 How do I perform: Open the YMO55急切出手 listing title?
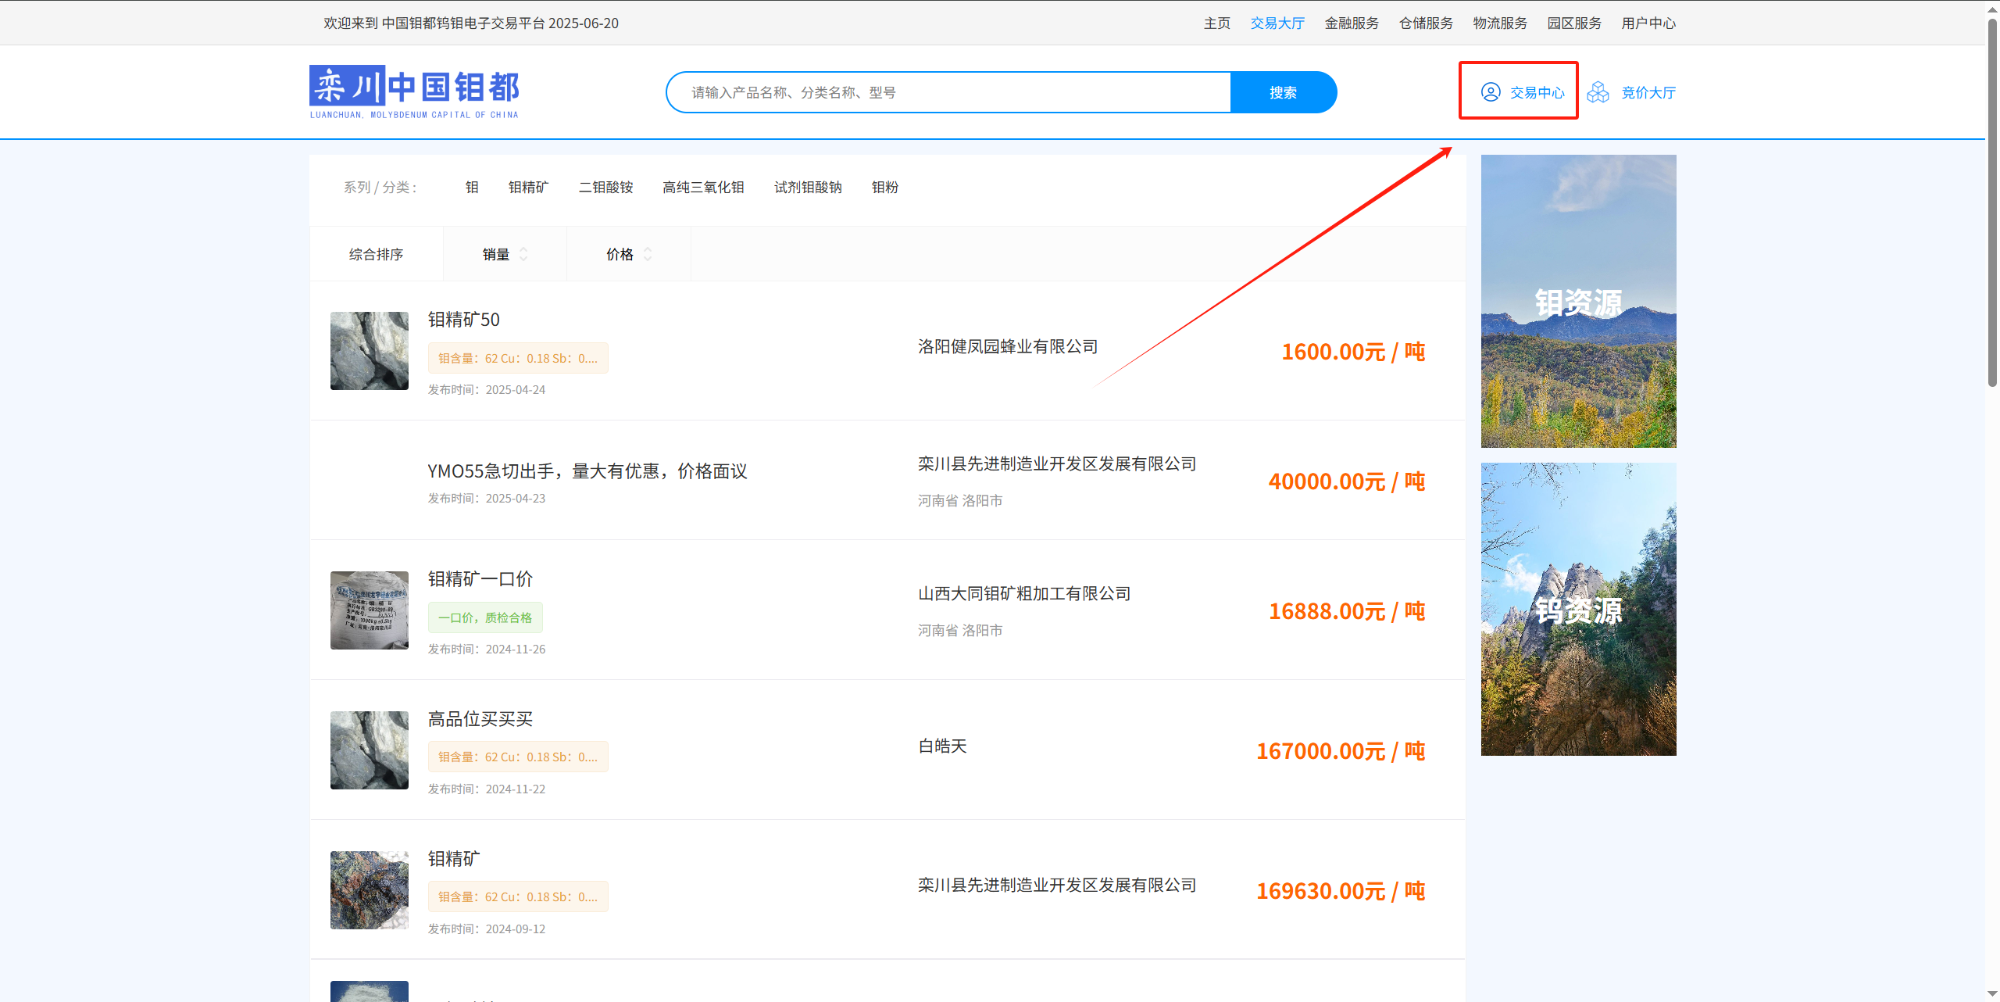tap(587, 471)
